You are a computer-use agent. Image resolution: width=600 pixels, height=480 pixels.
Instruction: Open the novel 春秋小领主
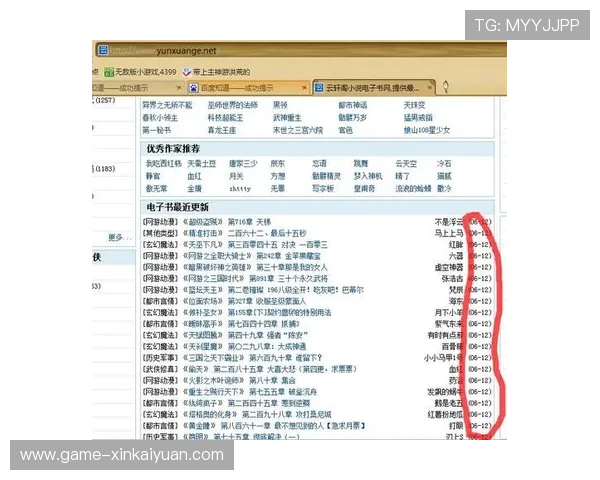tap(160, 118)
